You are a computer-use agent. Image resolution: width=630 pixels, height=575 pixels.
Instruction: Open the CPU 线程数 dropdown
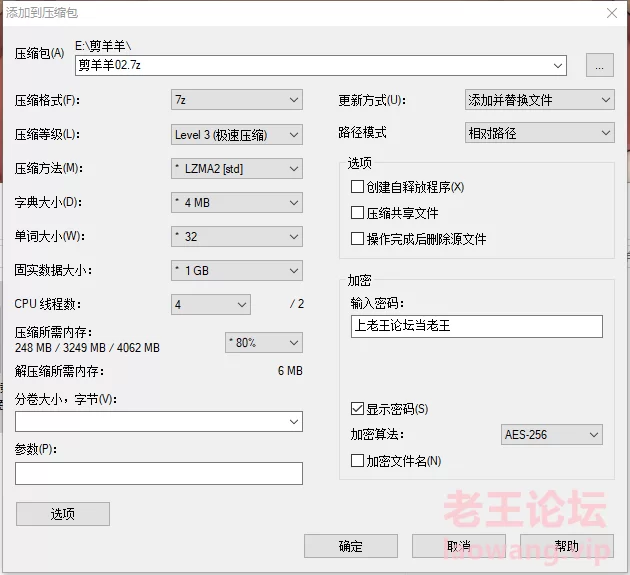click(x=211, y=305)
